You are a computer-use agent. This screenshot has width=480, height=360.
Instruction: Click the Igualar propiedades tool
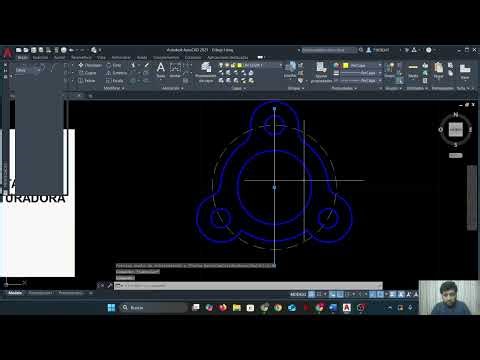(321, 72)
